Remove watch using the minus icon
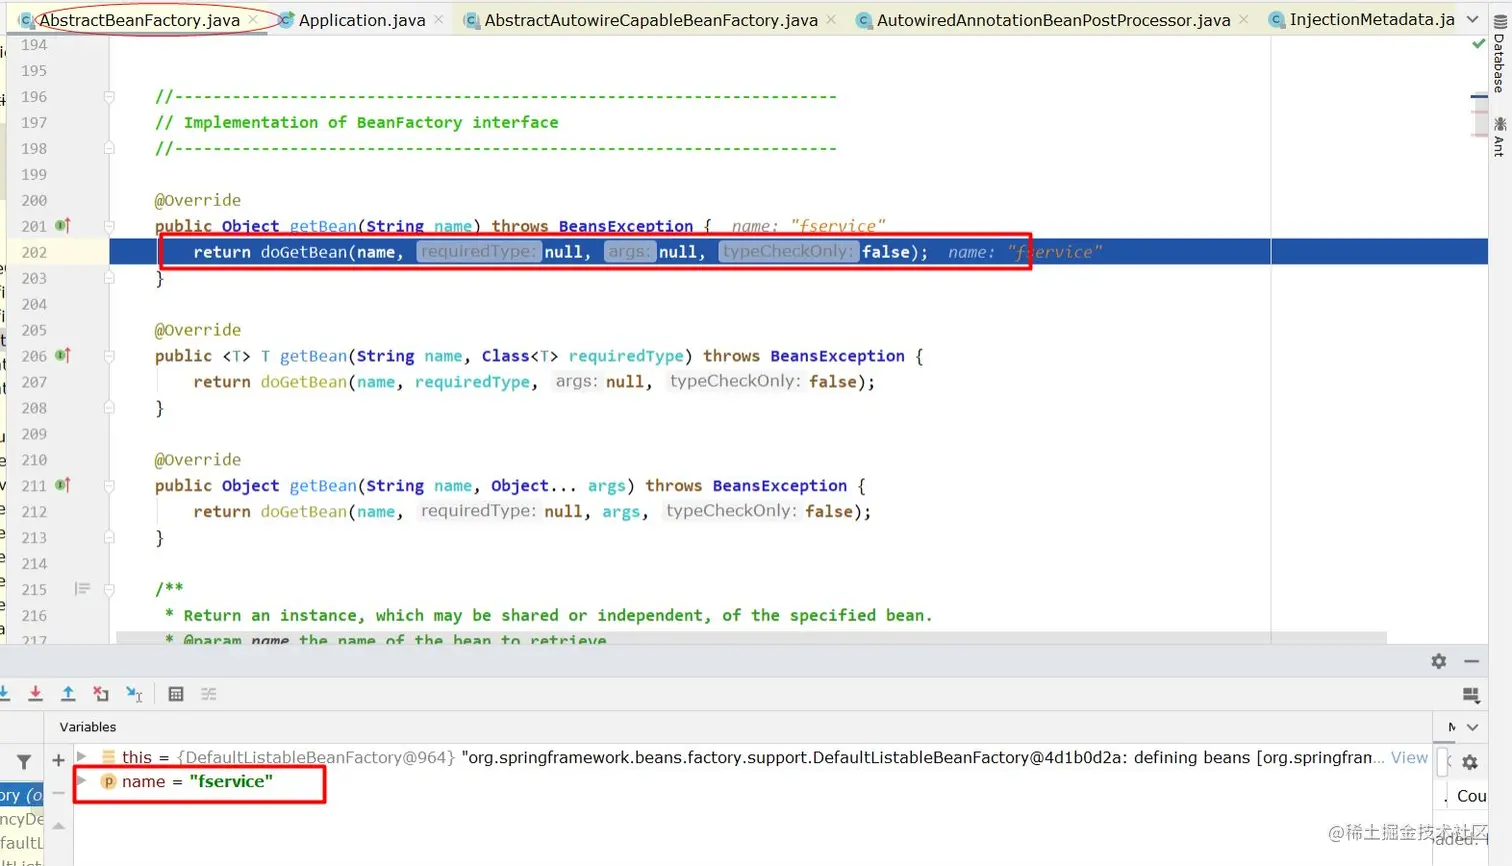Screen dimensions: 1512x866 click(x=58, y=794)
